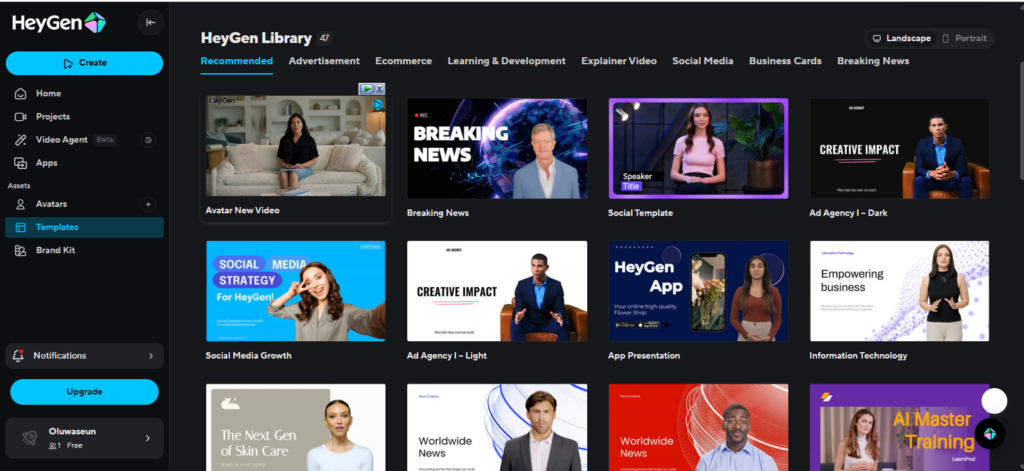Close the ad on Avatar New Video
This screenshot has height=471, width=1024.
coord(379,89)
